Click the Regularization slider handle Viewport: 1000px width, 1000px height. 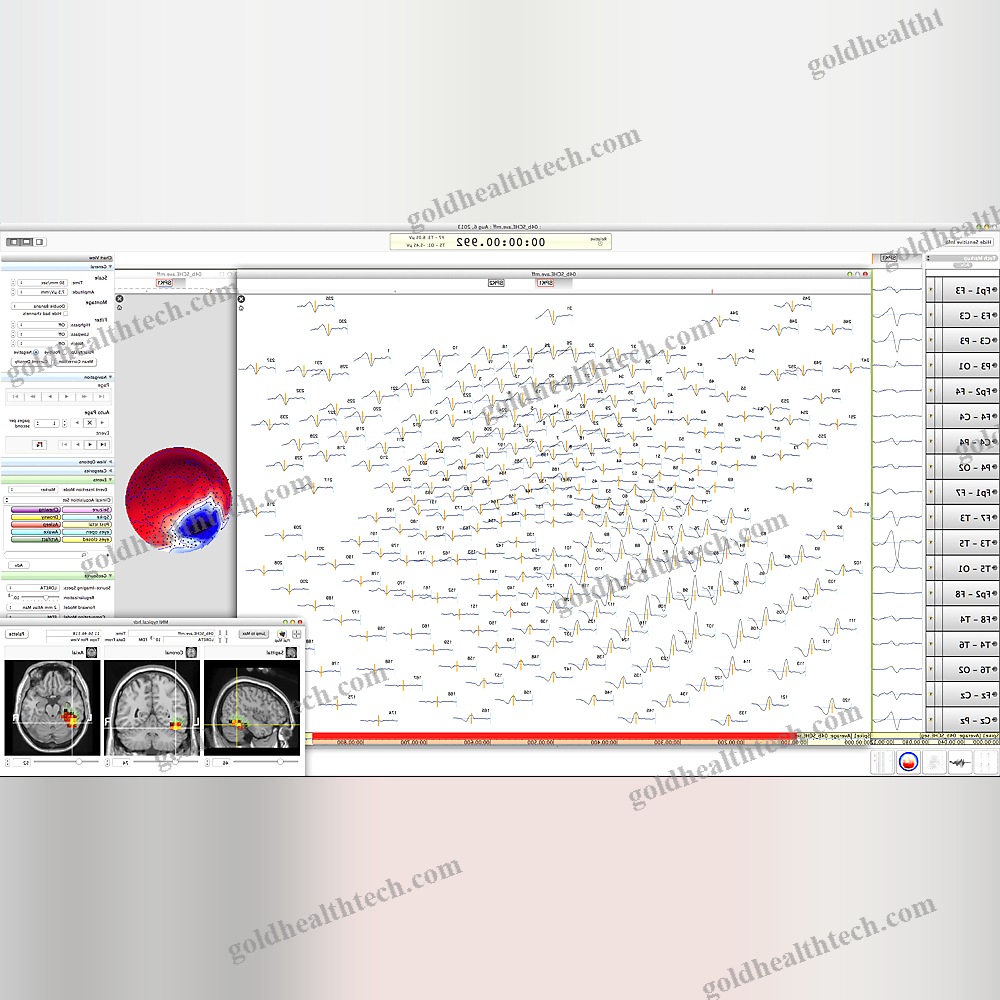[46, 598]
